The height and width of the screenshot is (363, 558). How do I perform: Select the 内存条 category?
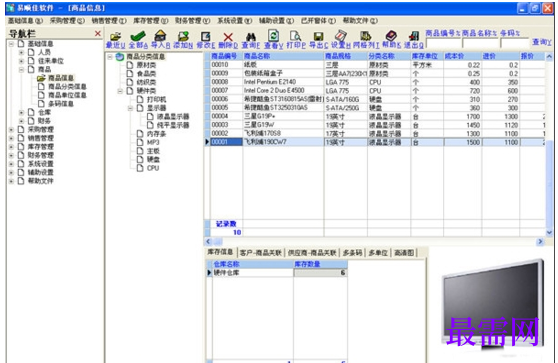156,134
